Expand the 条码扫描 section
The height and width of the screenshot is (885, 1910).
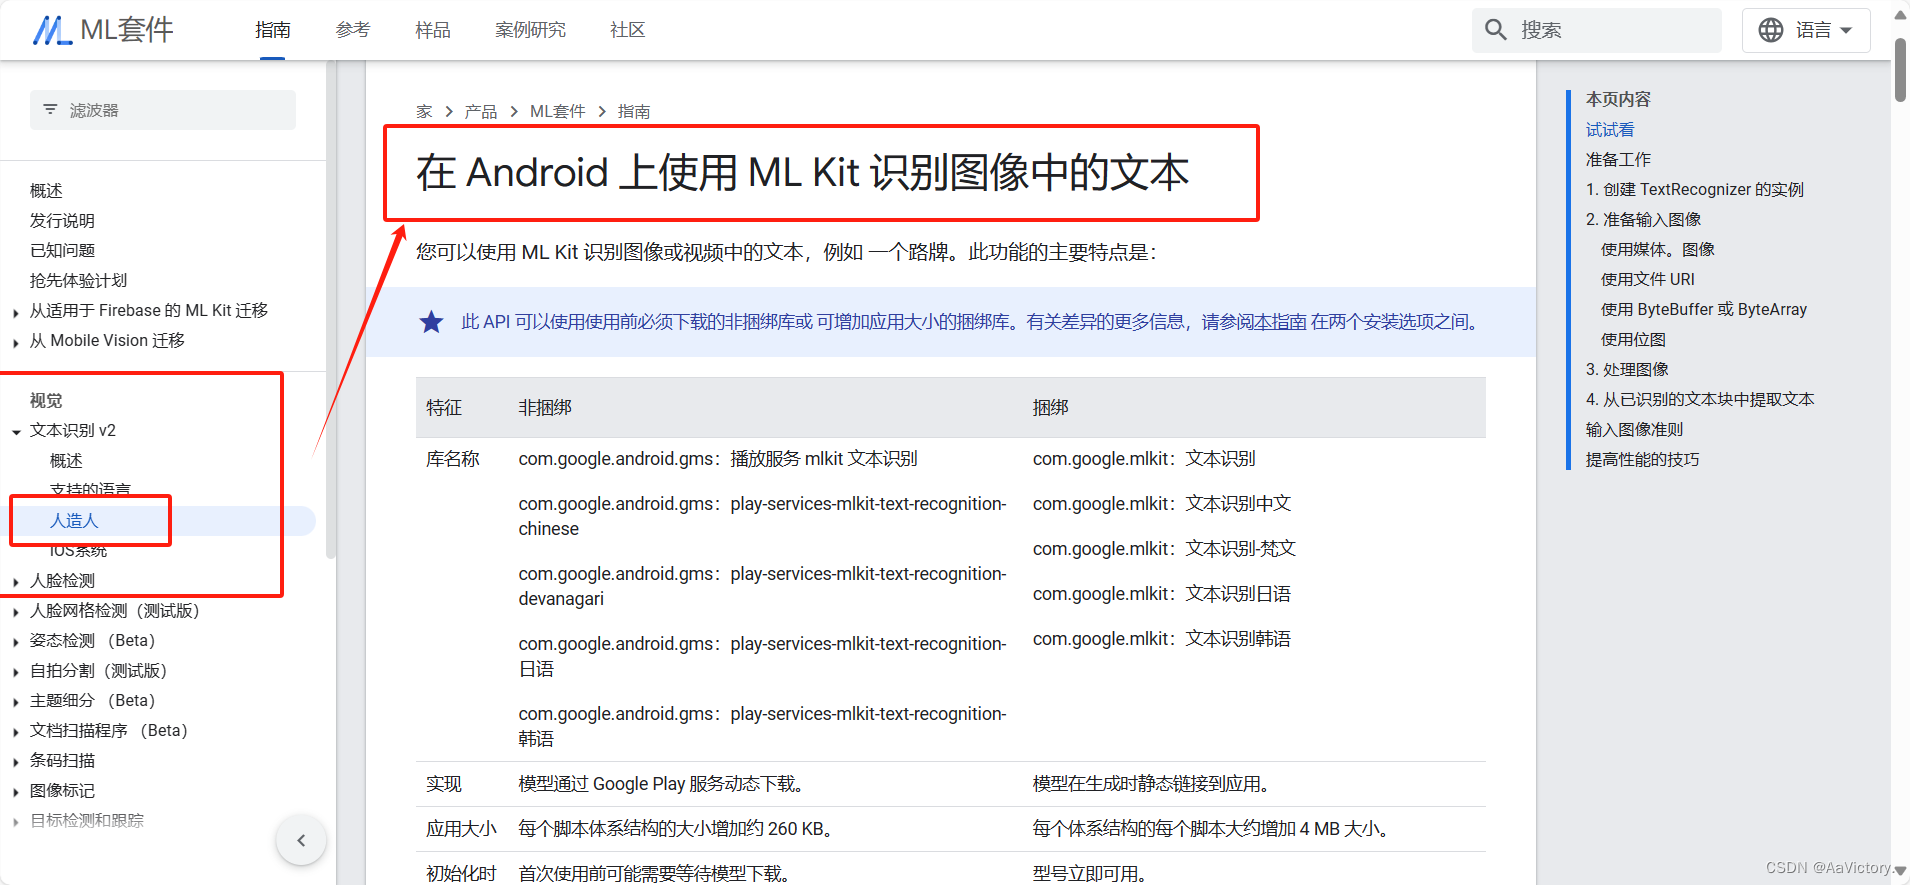pyautogui.click(x=16, y=762)
